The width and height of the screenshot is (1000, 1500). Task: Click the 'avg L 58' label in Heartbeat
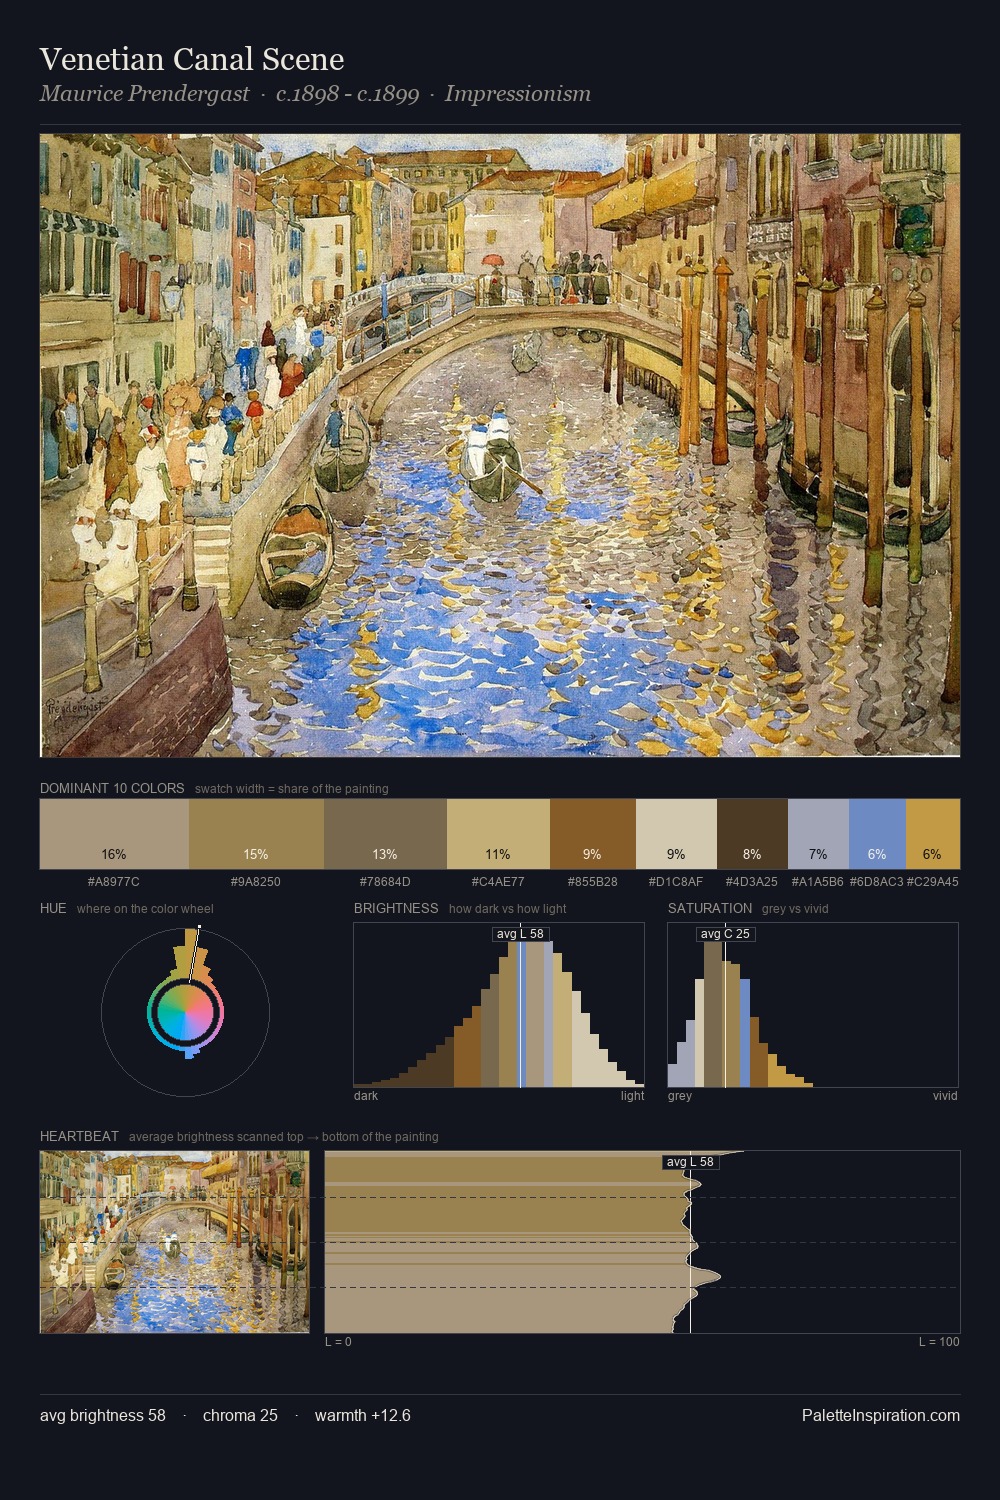(x=690, y=1162)
